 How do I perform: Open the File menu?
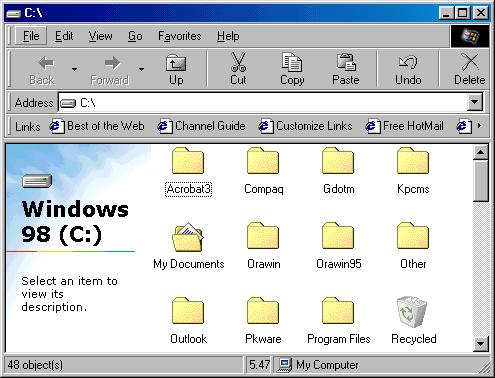31,36
